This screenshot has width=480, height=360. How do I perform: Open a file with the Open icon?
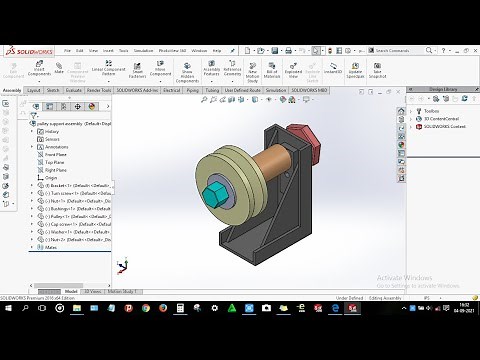(x=261, y=51)
